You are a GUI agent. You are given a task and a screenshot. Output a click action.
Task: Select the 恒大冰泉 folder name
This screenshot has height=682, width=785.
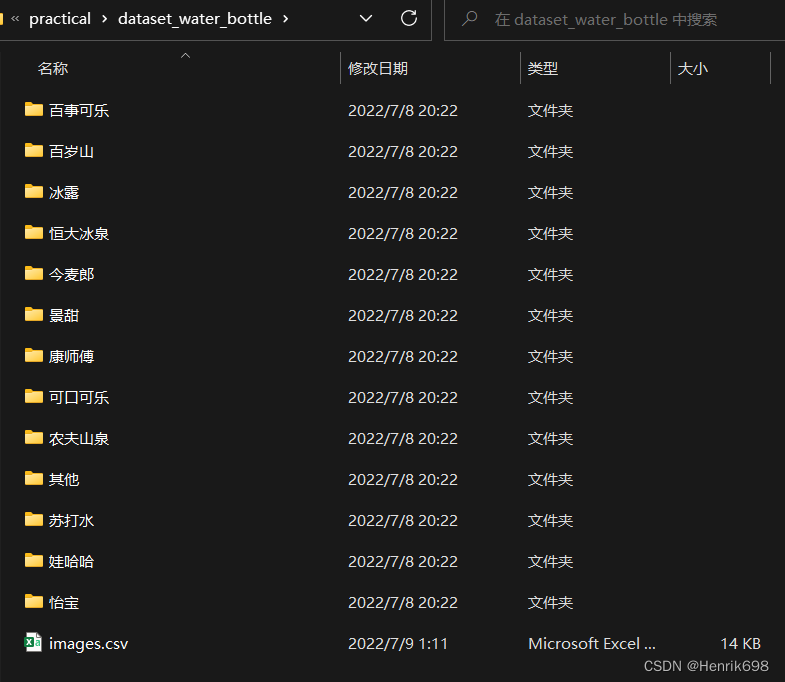79,233
